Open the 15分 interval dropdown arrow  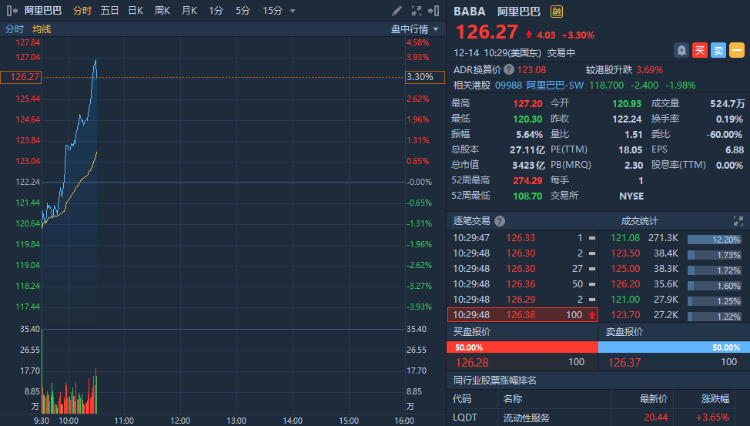pos(292,10)
